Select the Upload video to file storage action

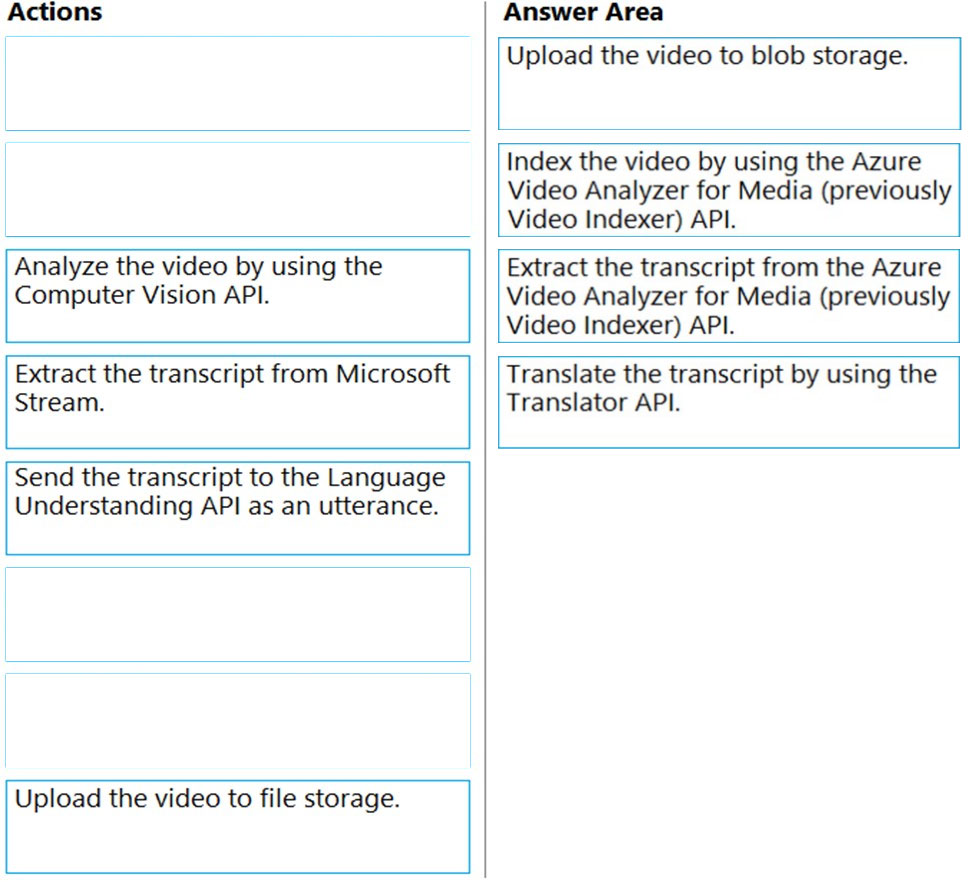[x=238, y=827]
